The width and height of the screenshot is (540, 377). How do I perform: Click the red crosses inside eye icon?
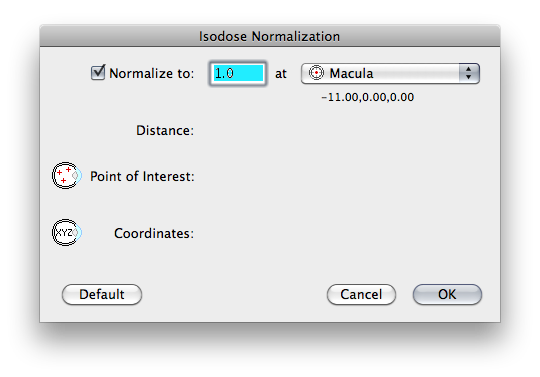[64, 175]
